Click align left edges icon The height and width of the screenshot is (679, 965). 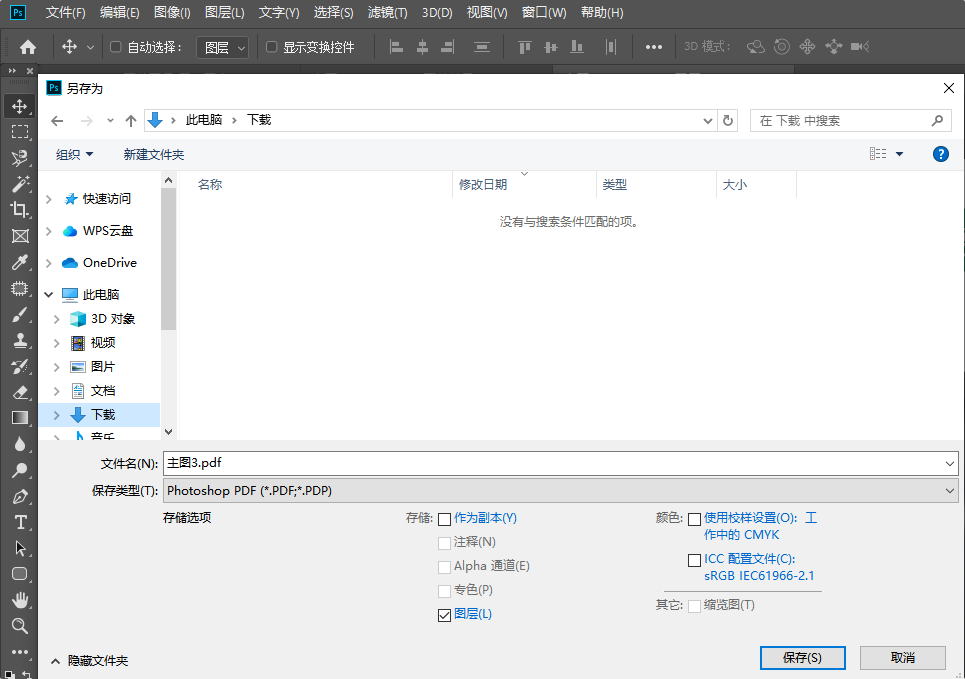(x=396, y=47)
